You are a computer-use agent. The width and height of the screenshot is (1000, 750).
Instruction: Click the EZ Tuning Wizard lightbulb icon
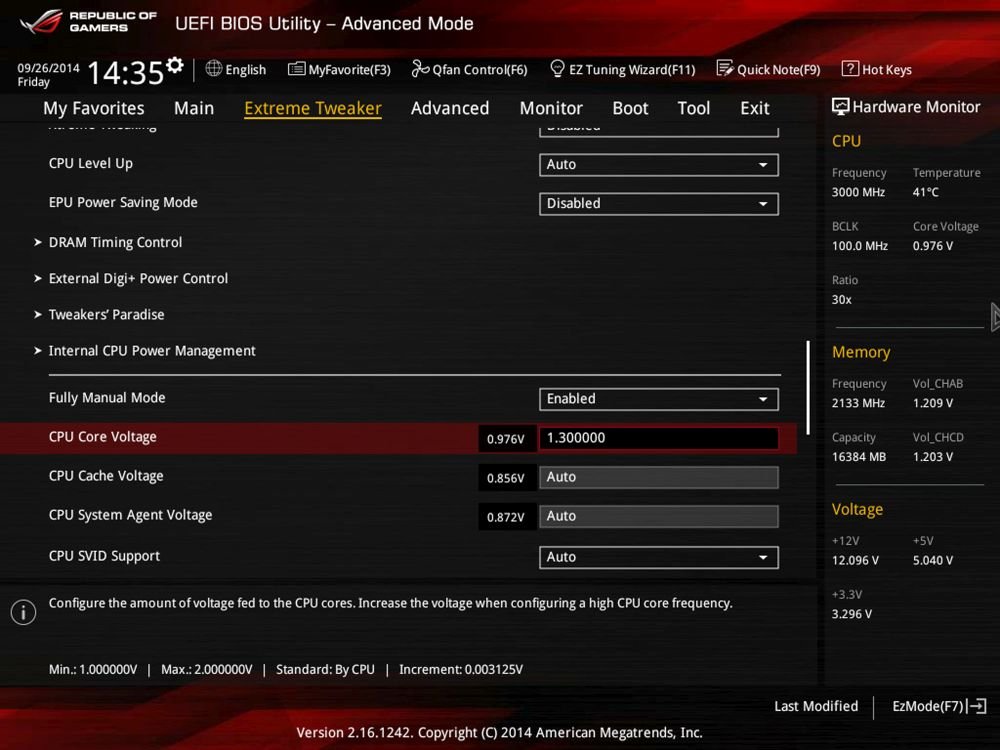tap(557, 68)
